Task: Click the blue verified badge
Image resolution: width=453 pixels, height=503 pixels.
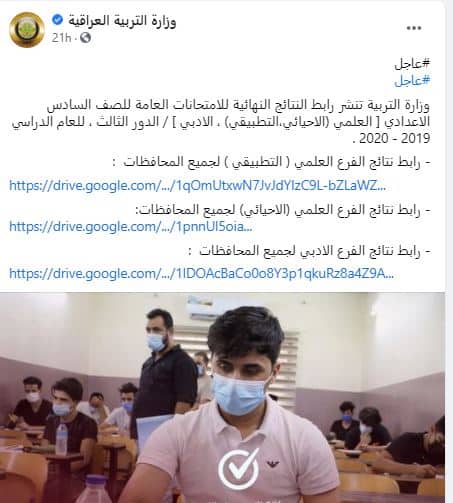Action: pos(58,20)
